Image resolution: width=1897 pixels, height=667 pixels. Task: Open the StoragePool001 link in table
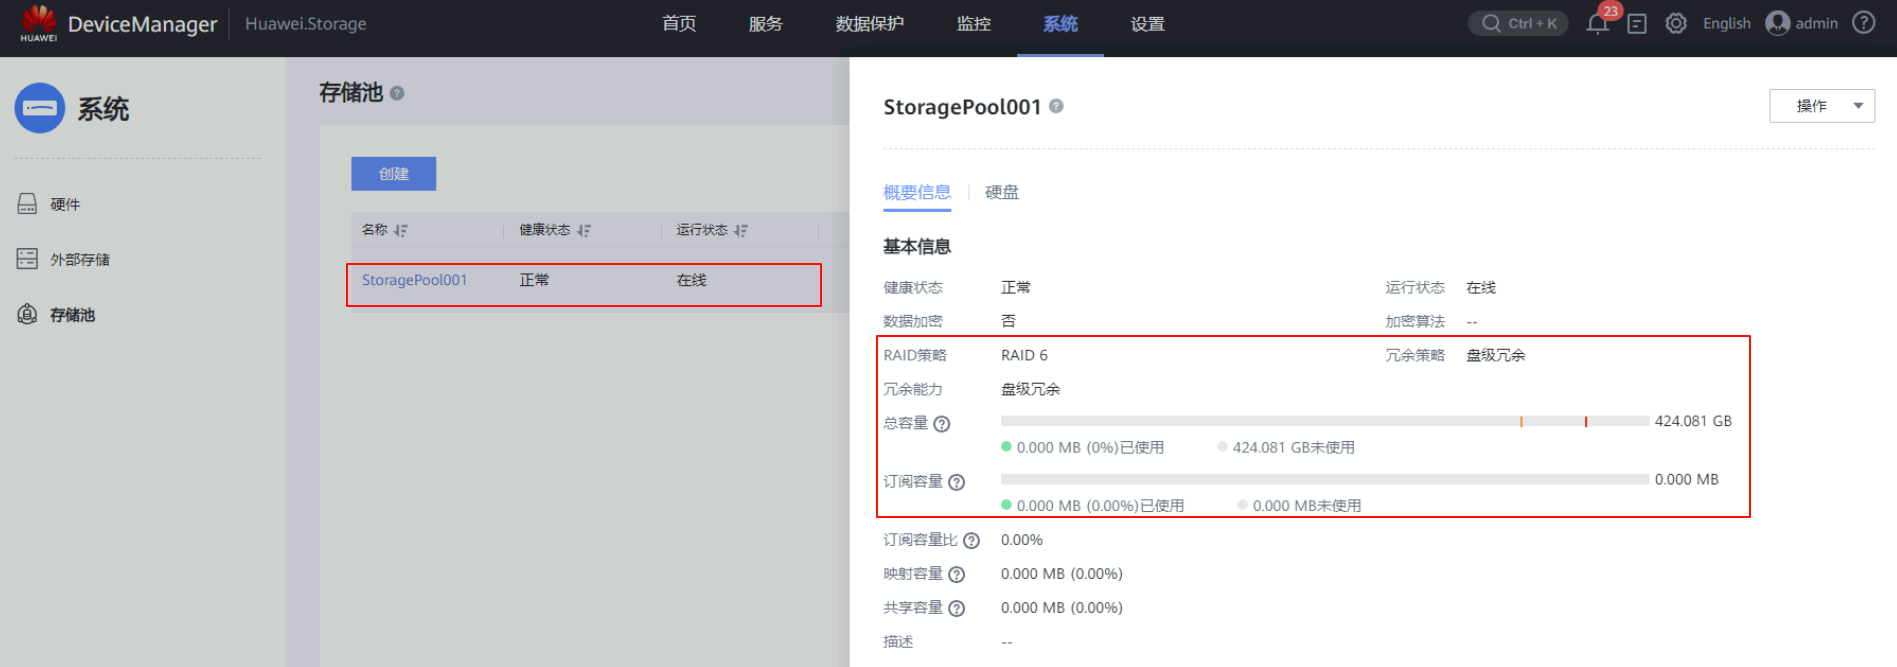tap(414, 280)
